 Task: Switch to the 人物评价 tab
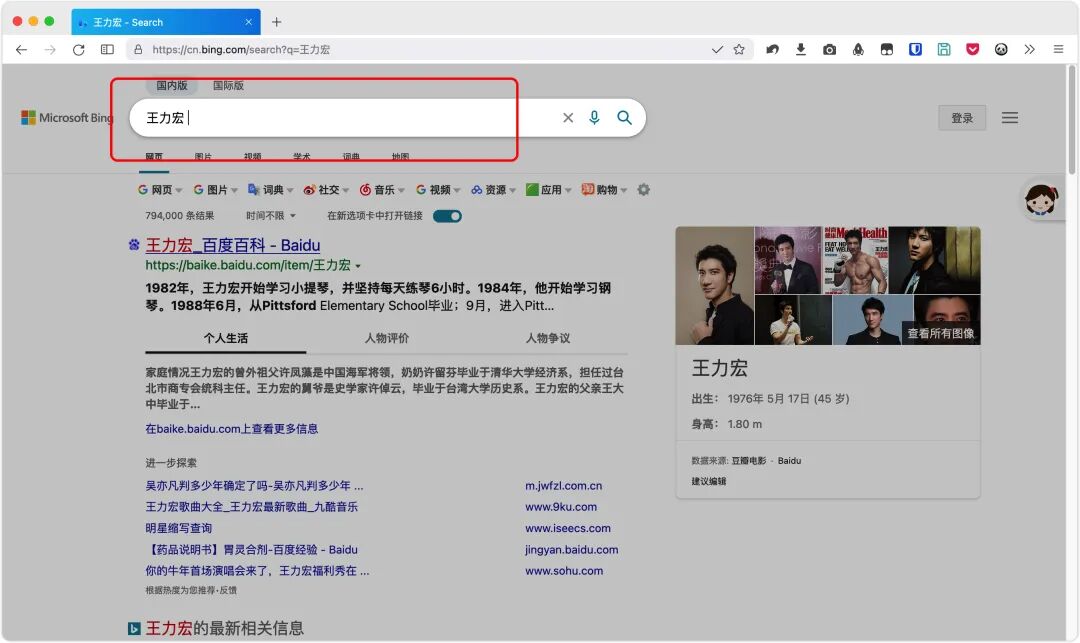click(x=386, y=338)
